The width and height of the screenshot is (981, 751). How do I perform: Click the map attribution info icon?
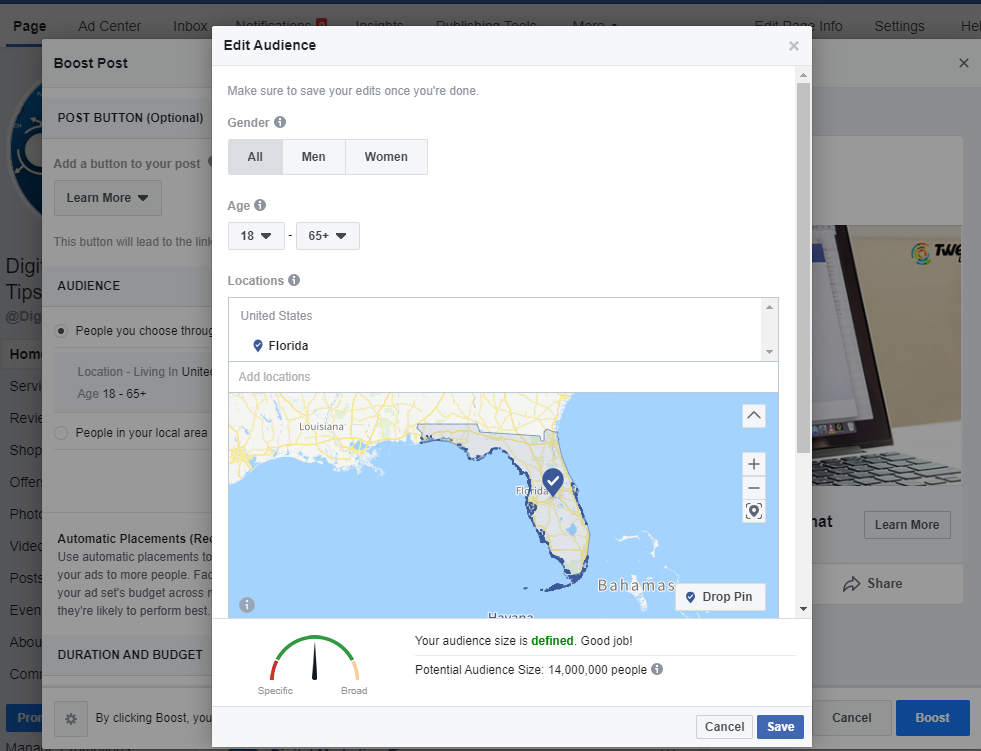click(x=246, y=604)
